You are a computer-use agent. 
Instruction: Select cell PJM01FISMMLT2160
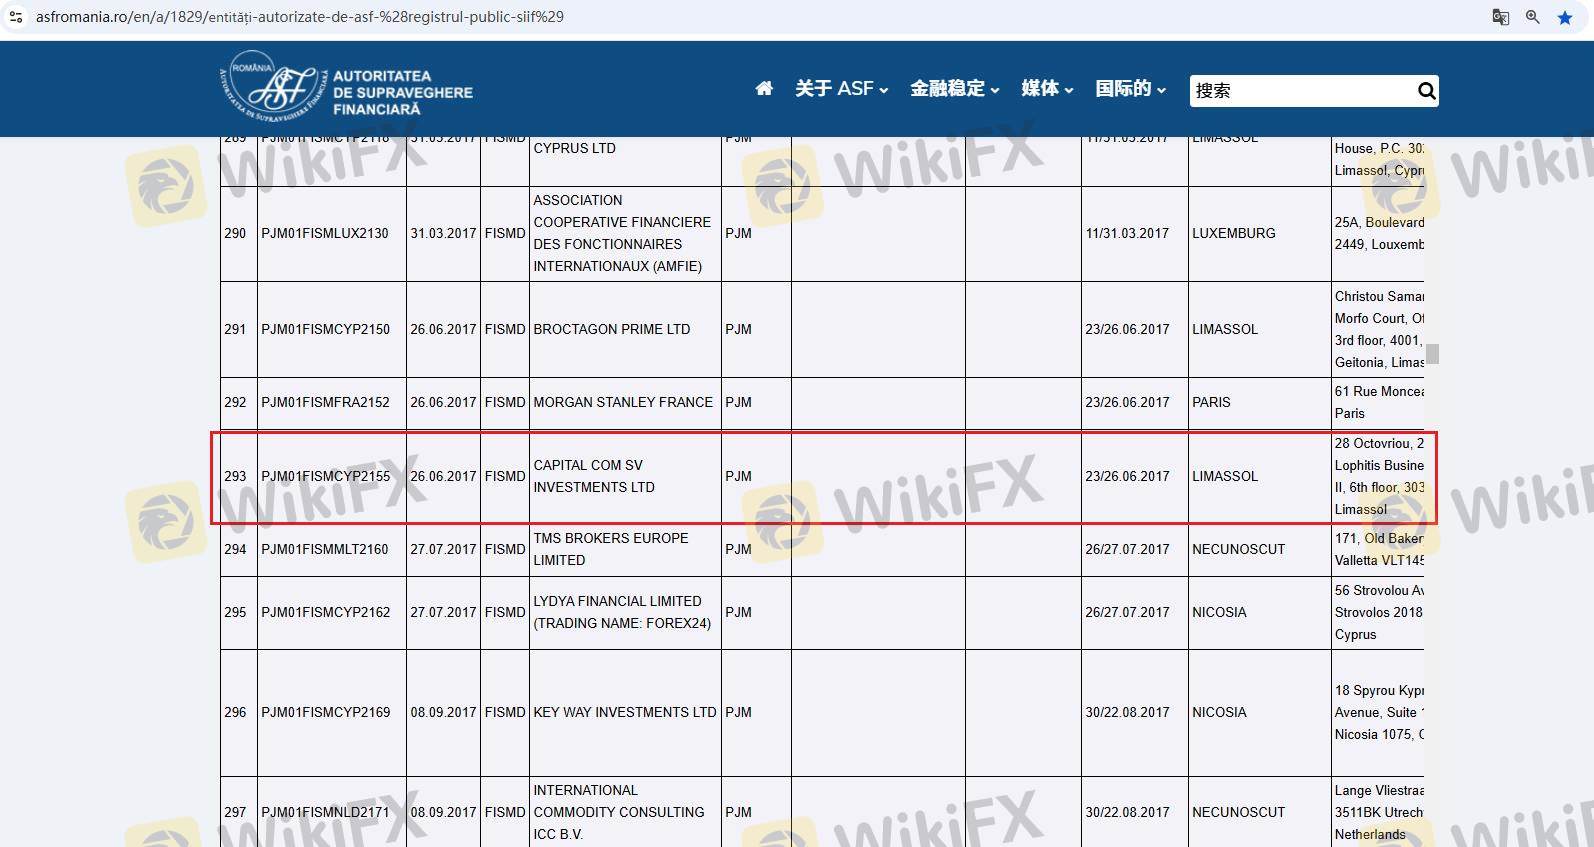click(325, 549)
